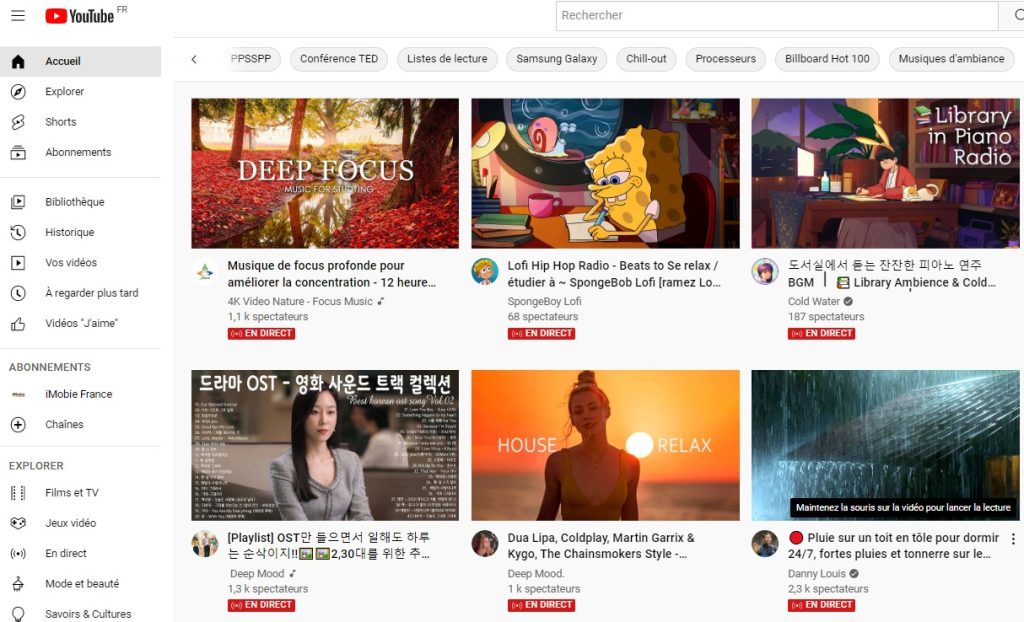The image size is (1024, 622).
Task: Click the Films et TV filmstrip icon
Action: 18,493
